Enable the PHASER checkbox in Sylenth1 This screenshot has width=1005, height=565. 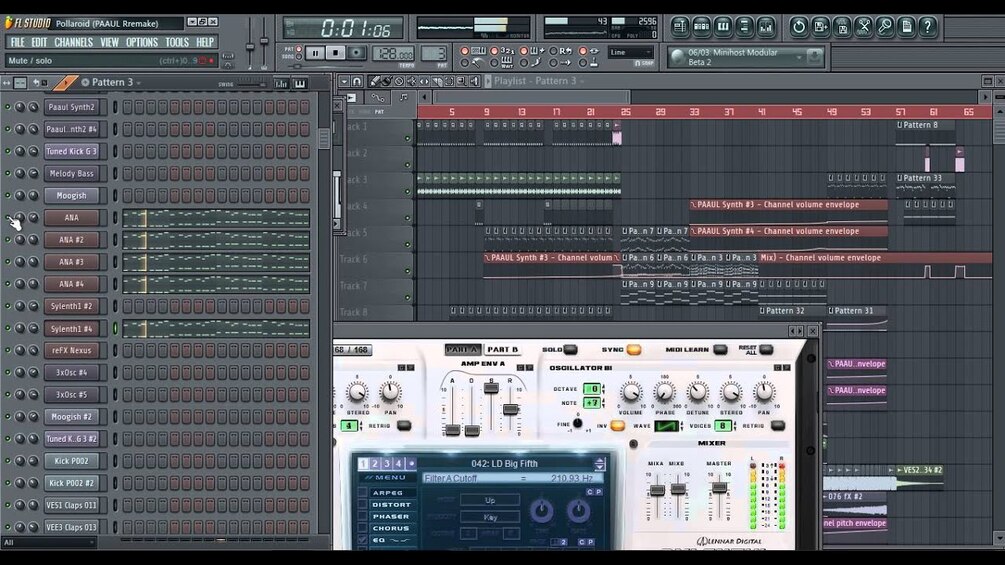363,516
